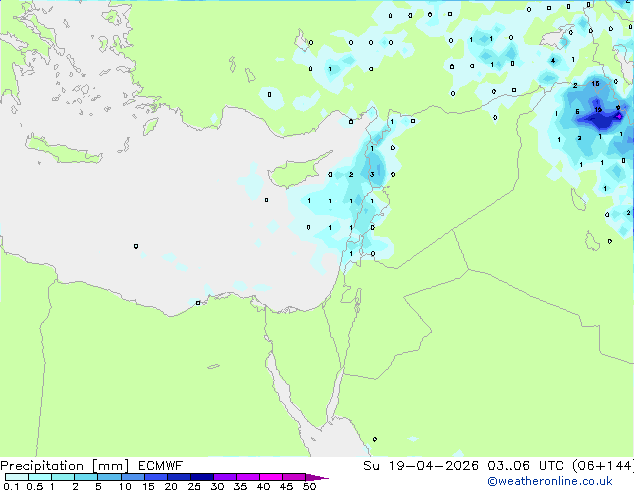The height and width of the screenshot is (490, 634).
Task: Click map value '19' above dark blue area
Action: [x=598, y=110]
